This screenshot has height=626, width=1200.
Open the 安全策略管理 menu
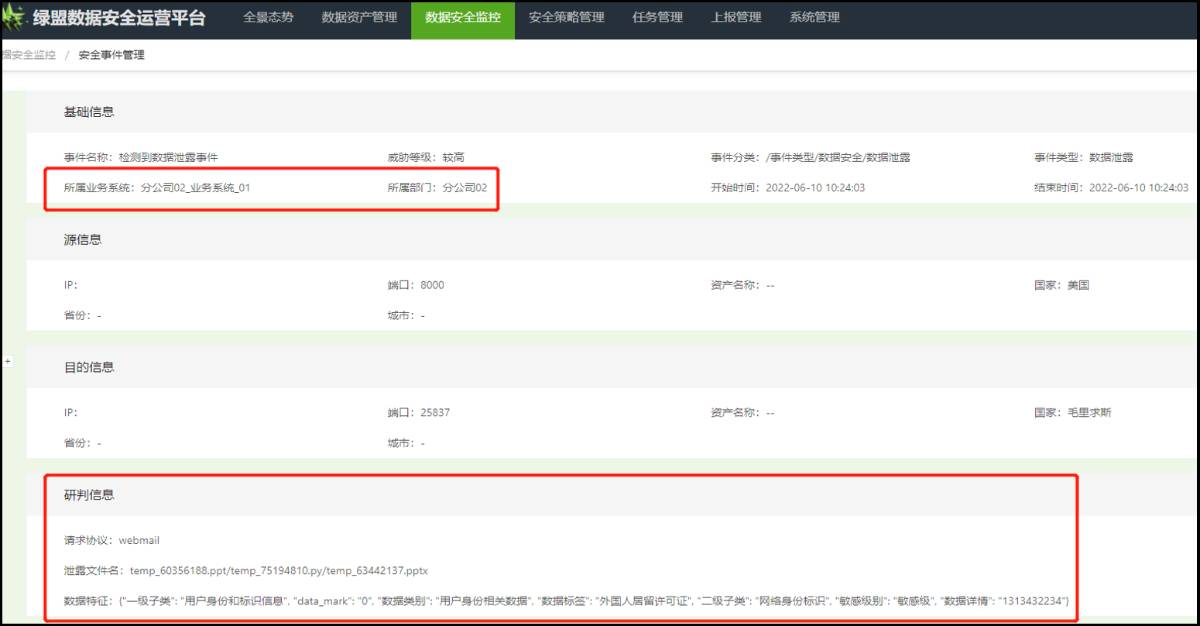pyautogui.click(x=567, y=18)
